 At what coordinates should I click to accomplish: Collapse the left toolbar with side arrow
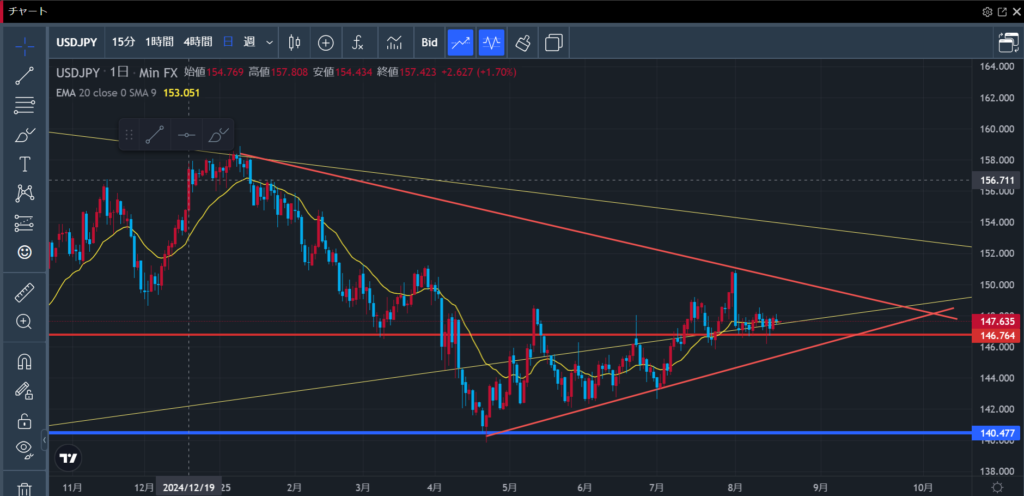tap(45, 440)
